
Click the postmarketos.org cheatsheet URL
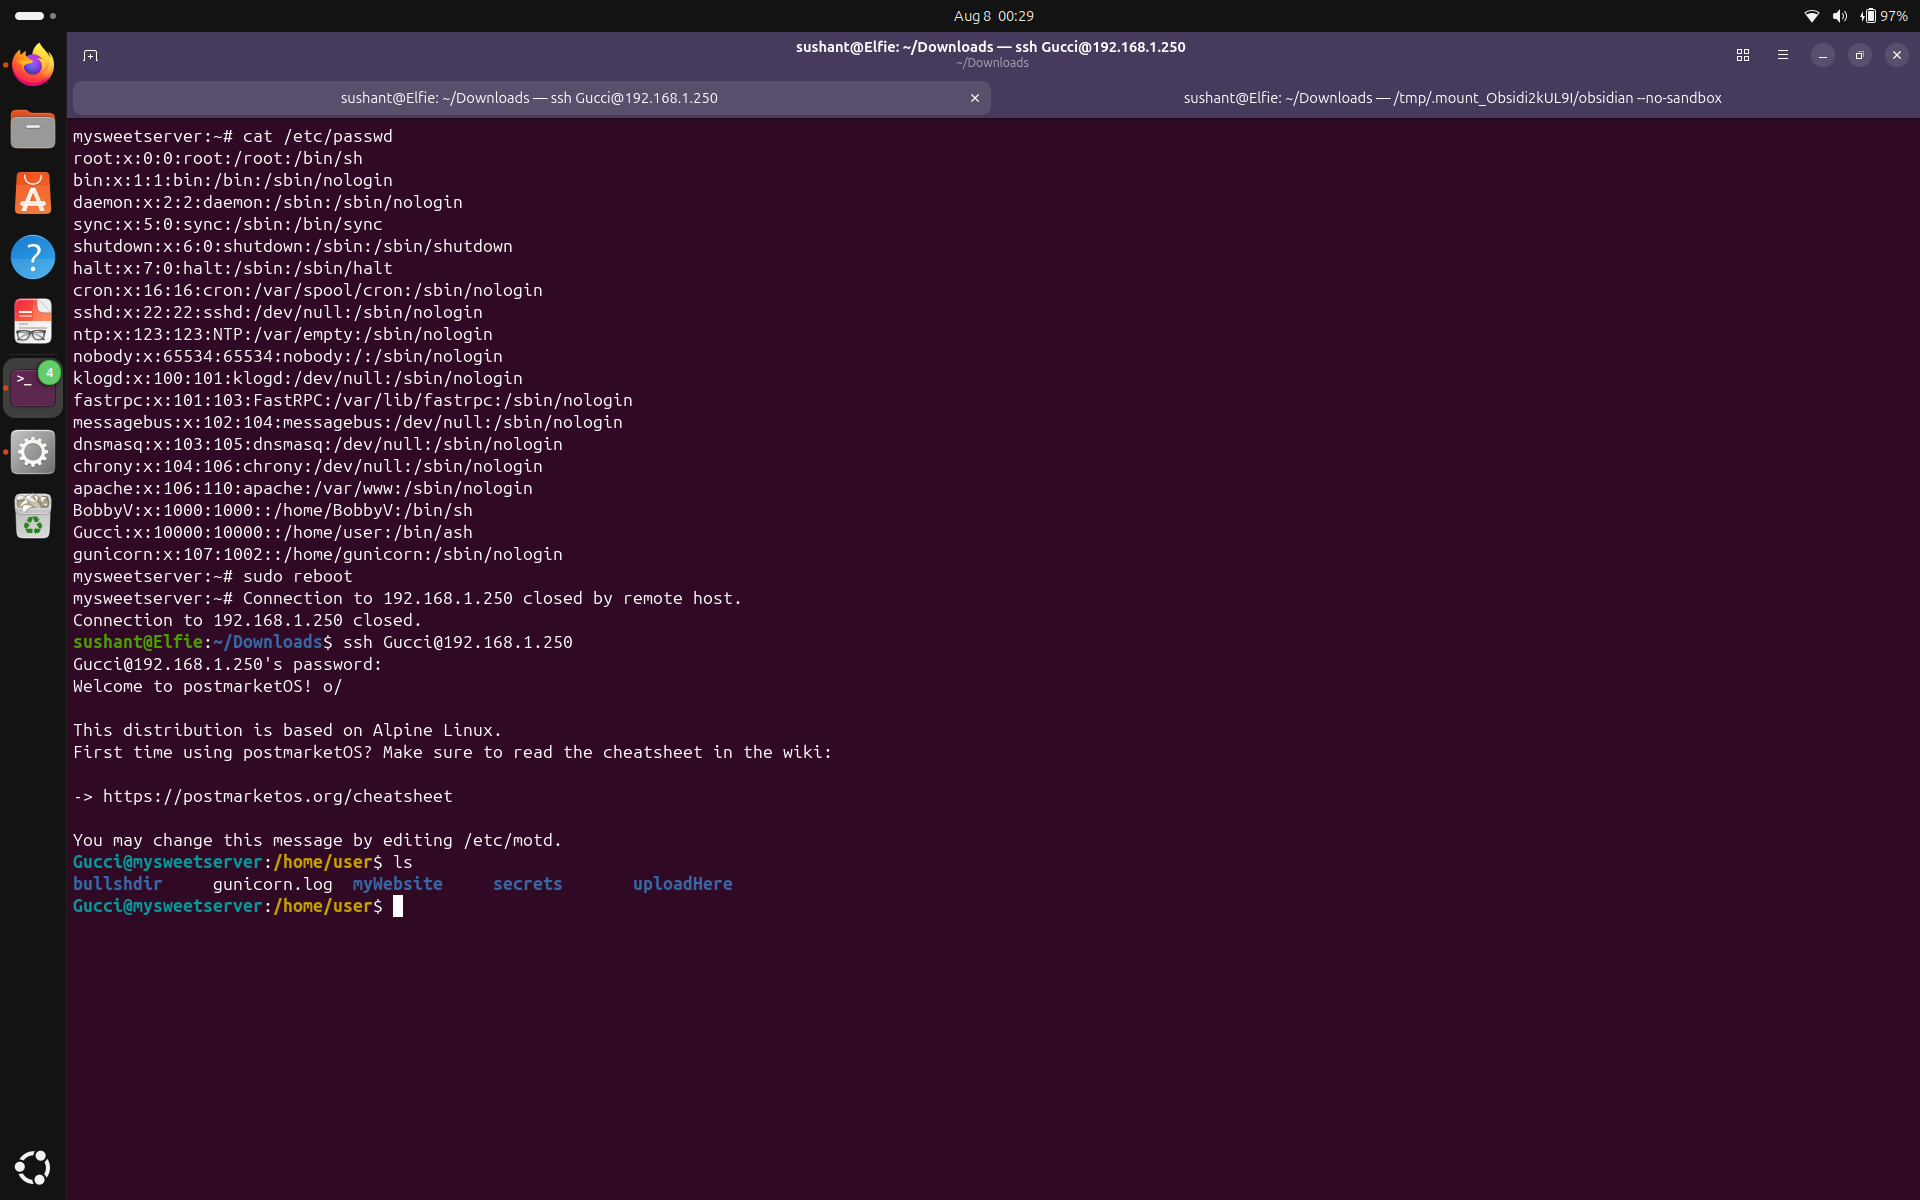coord(277,796)
